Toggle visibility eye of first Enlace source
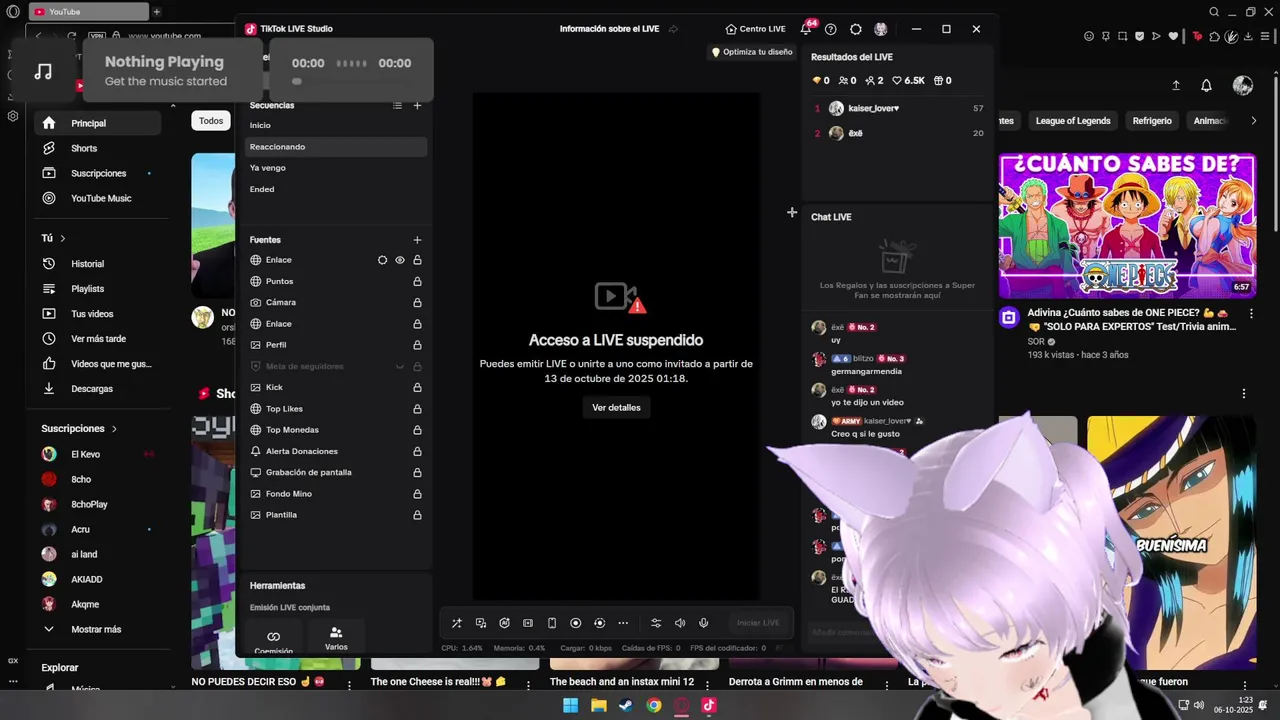Image resolution: width=1280 pixels, height=720 pixels. 400,260
